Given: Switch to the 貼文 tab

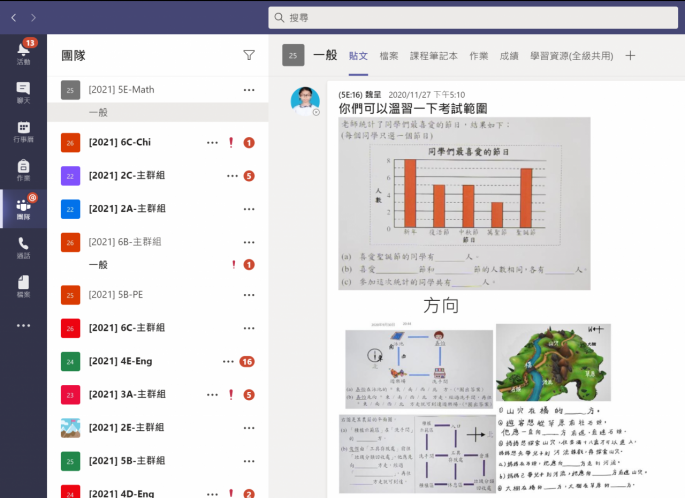Looking at the screenshot, I should click(x=358, y=56).
